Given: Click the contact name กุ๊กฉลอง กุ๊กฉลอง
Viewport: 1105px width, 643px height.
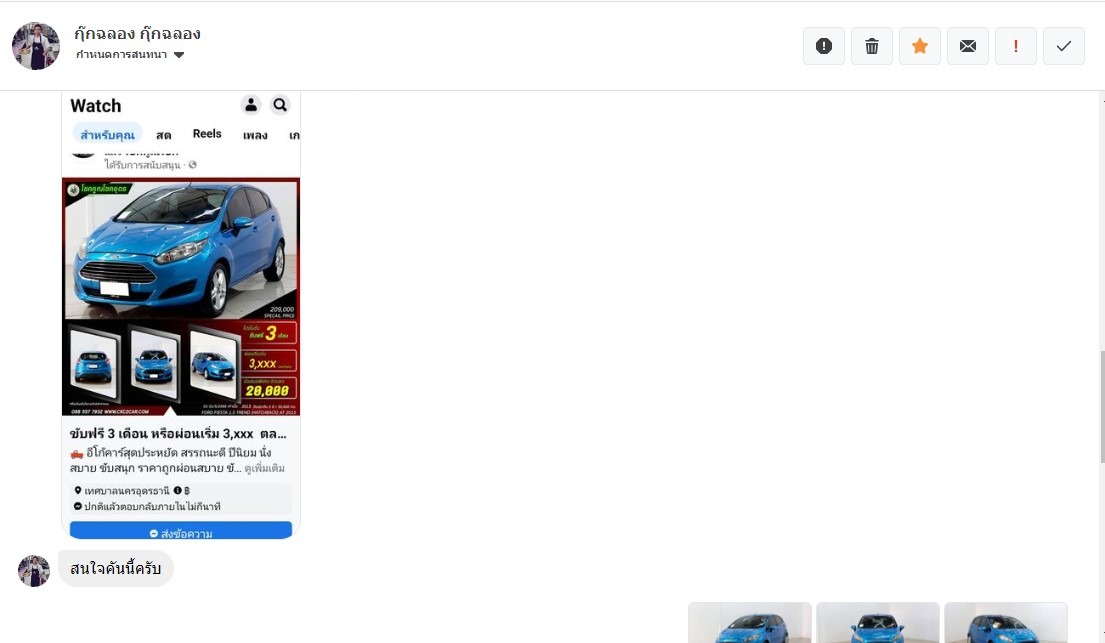Looking at the screenshot, I should pyautogui.click(x=137, y=34).
